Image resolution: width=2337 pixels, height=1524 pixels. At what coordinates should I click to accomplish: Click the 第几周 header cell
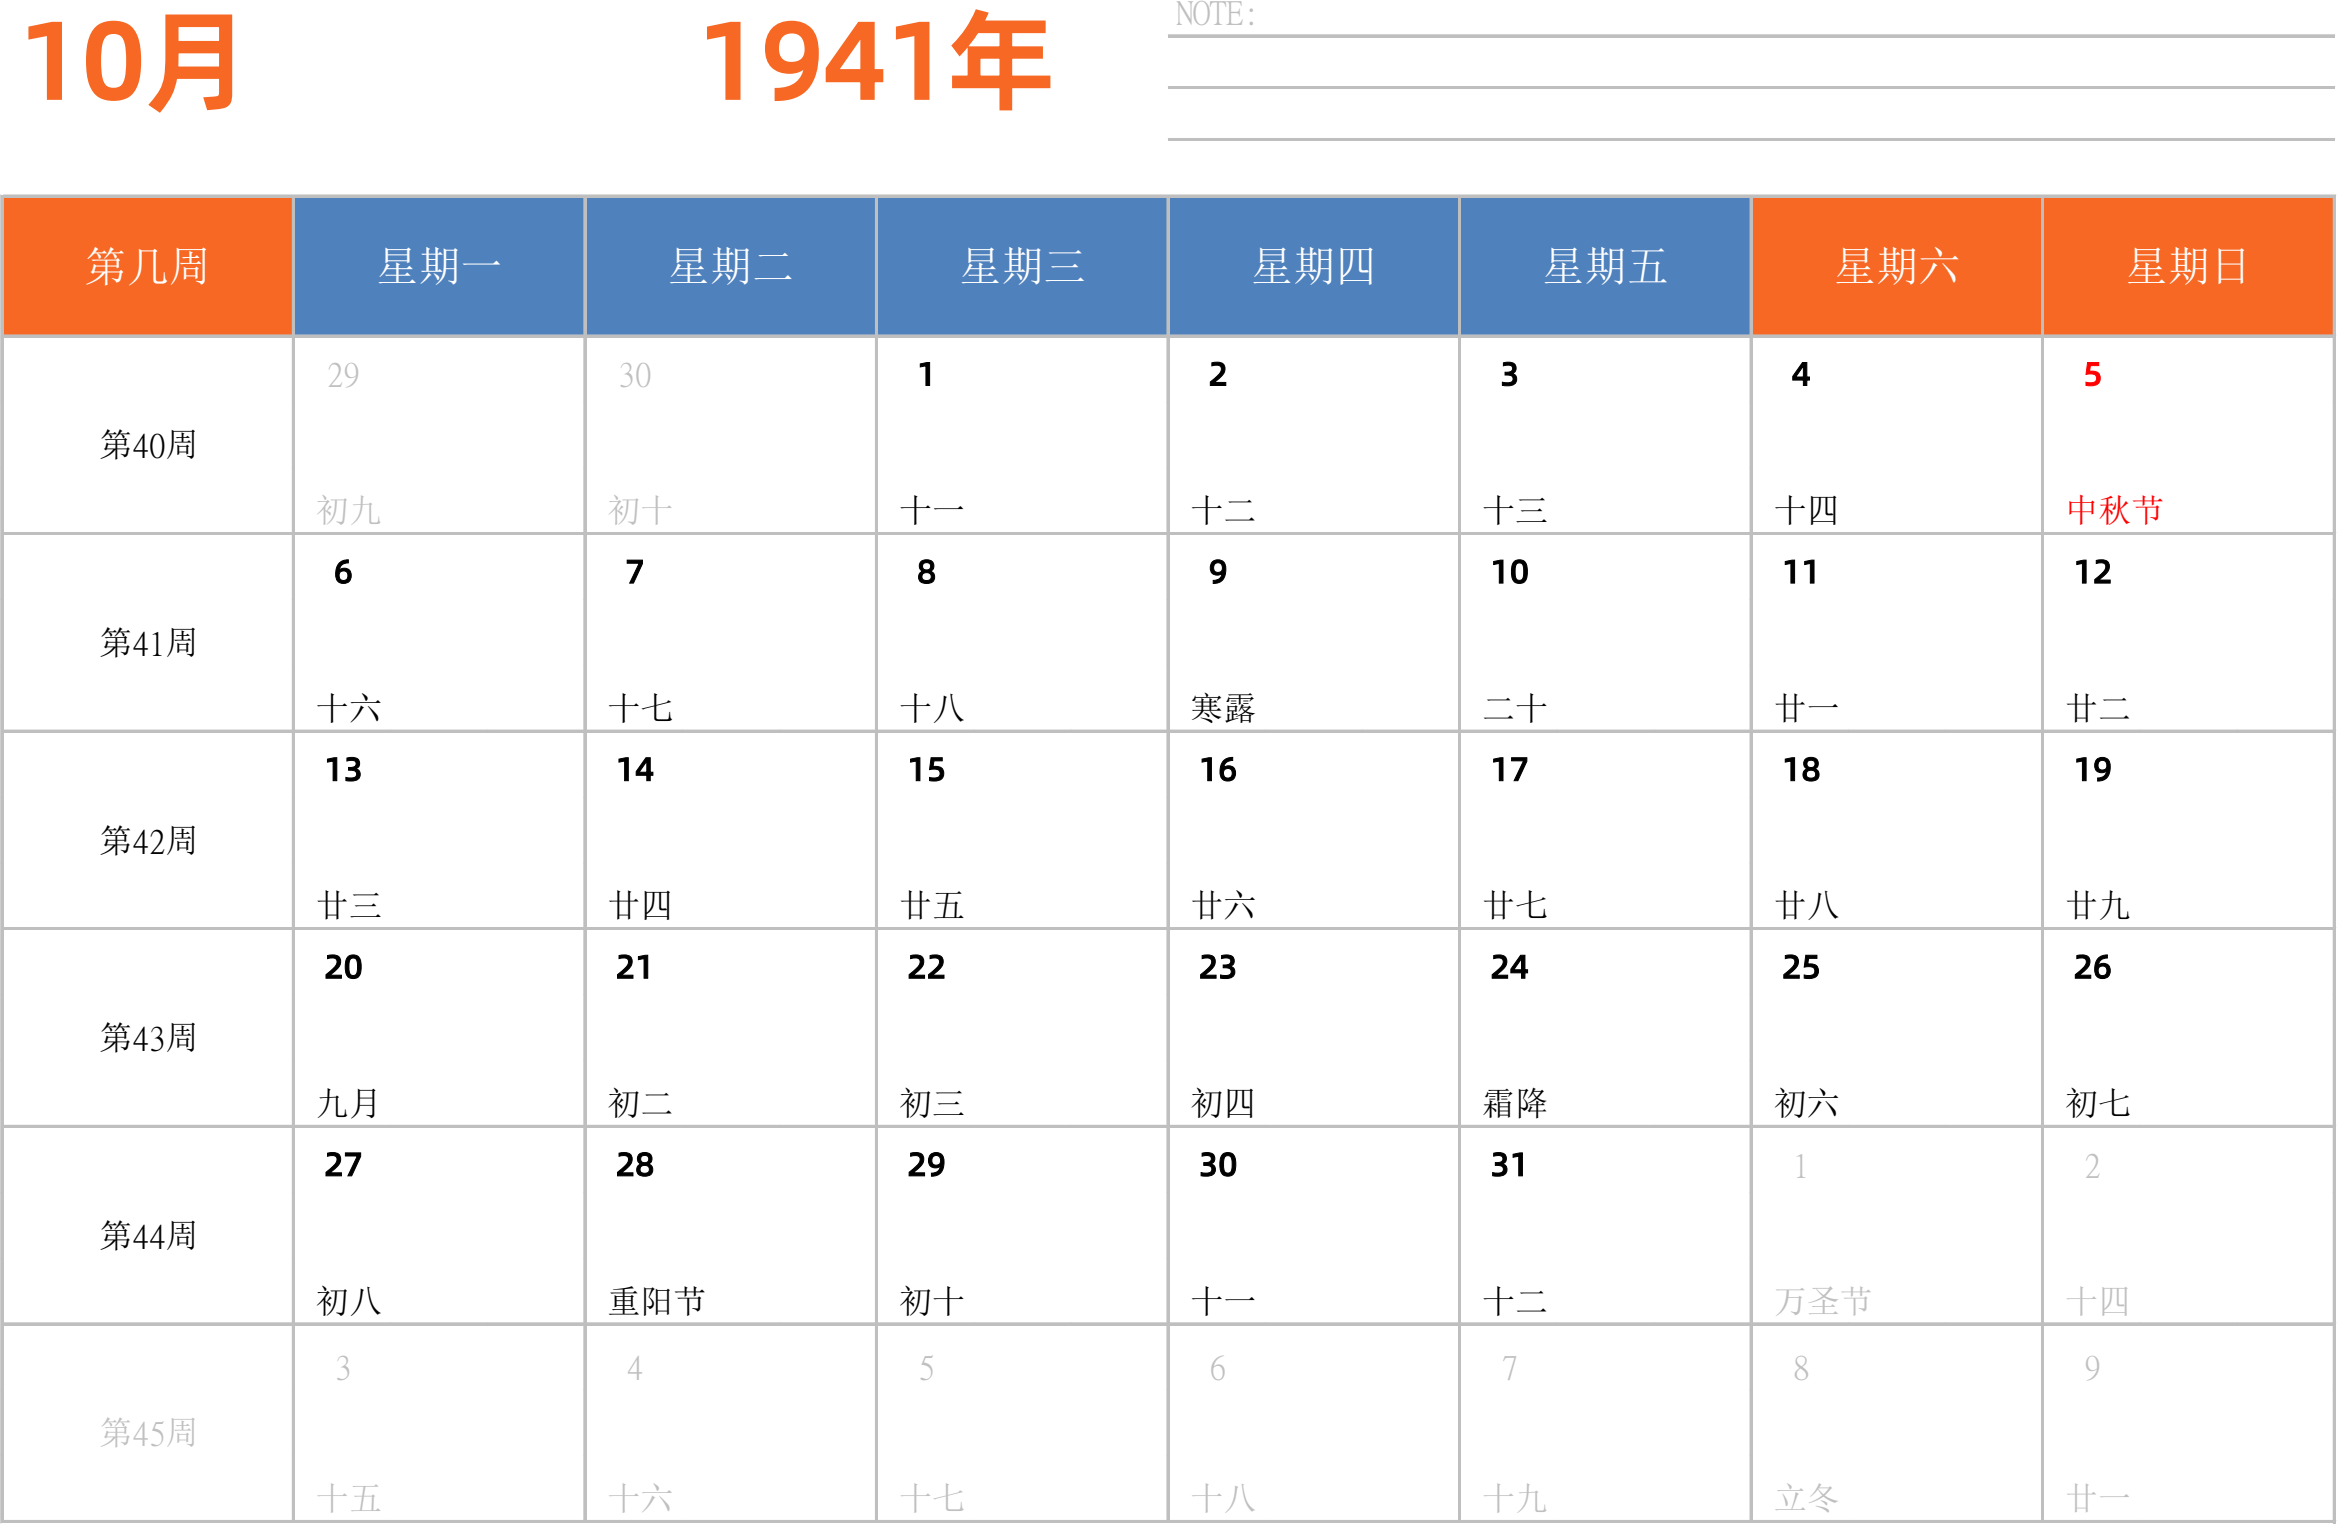(148, 267)
